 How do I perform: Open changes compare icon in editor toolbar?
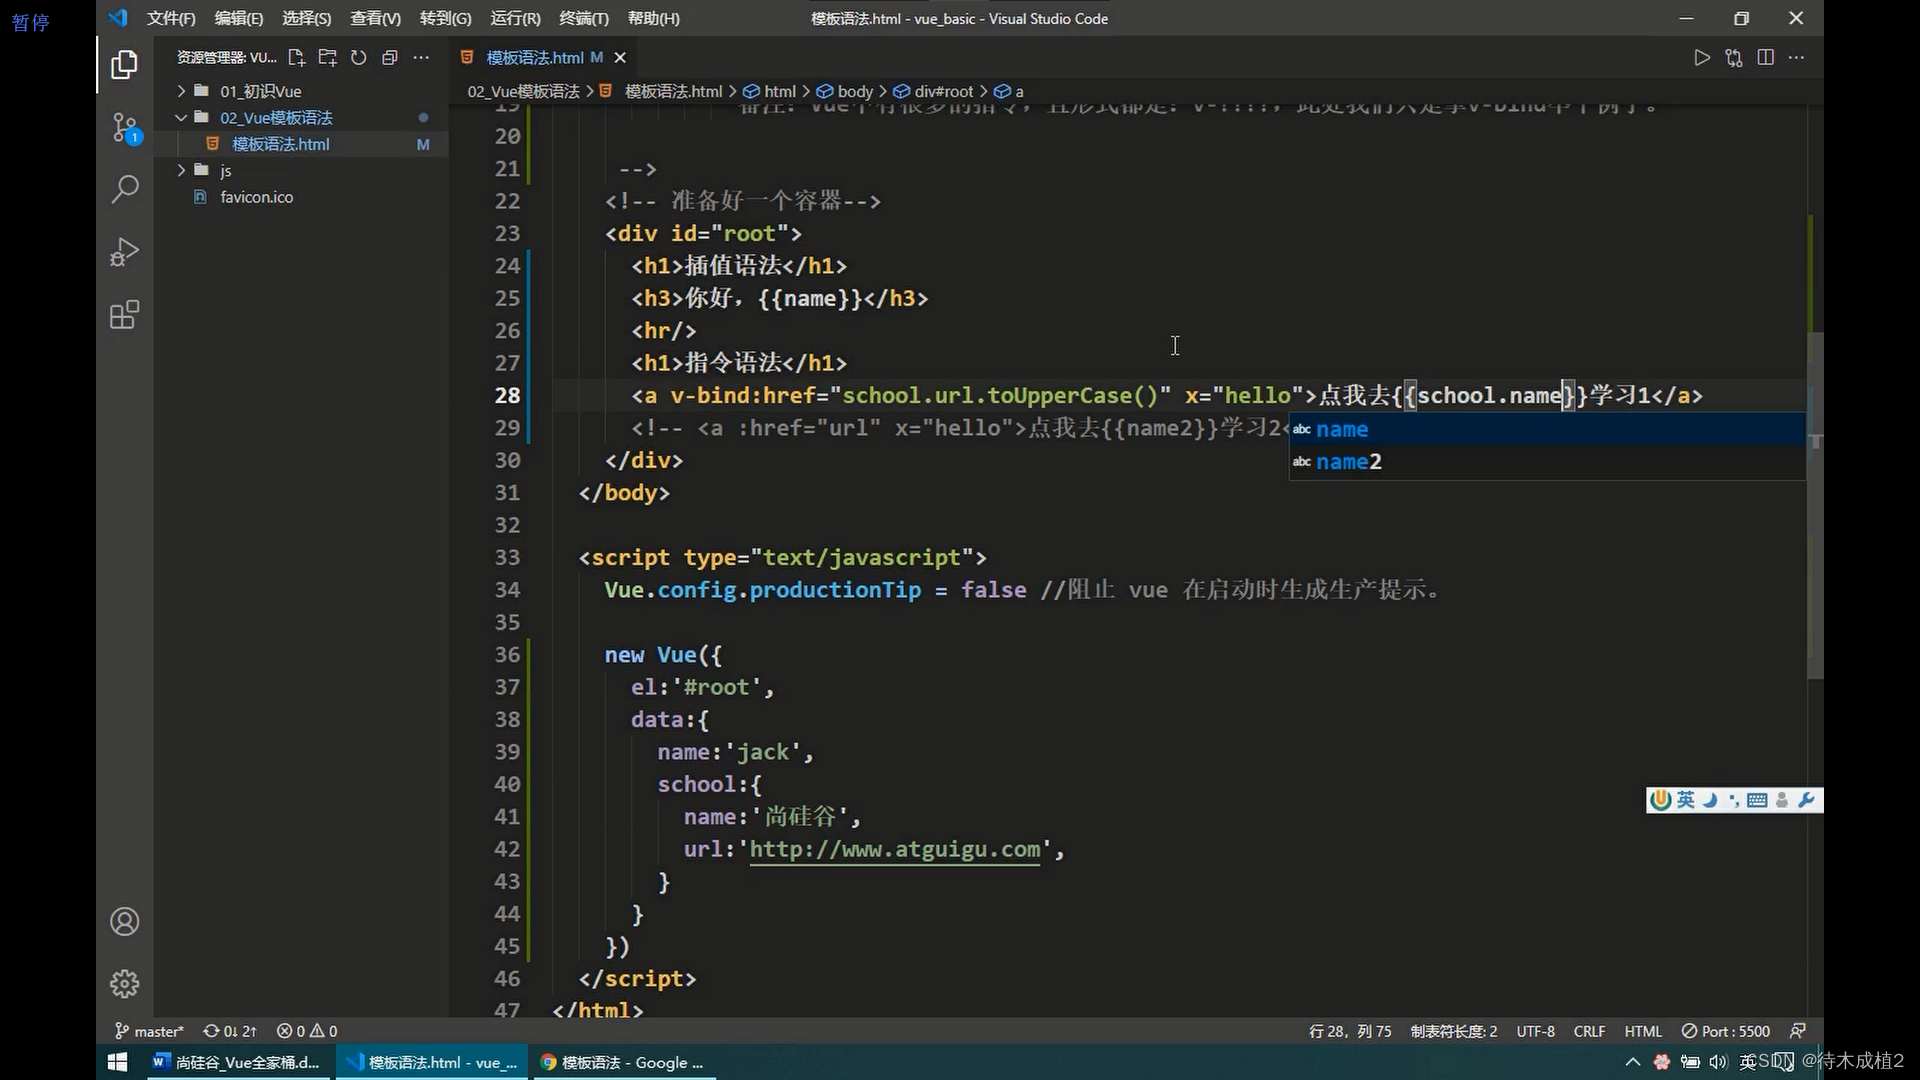tap(1734, 58)
